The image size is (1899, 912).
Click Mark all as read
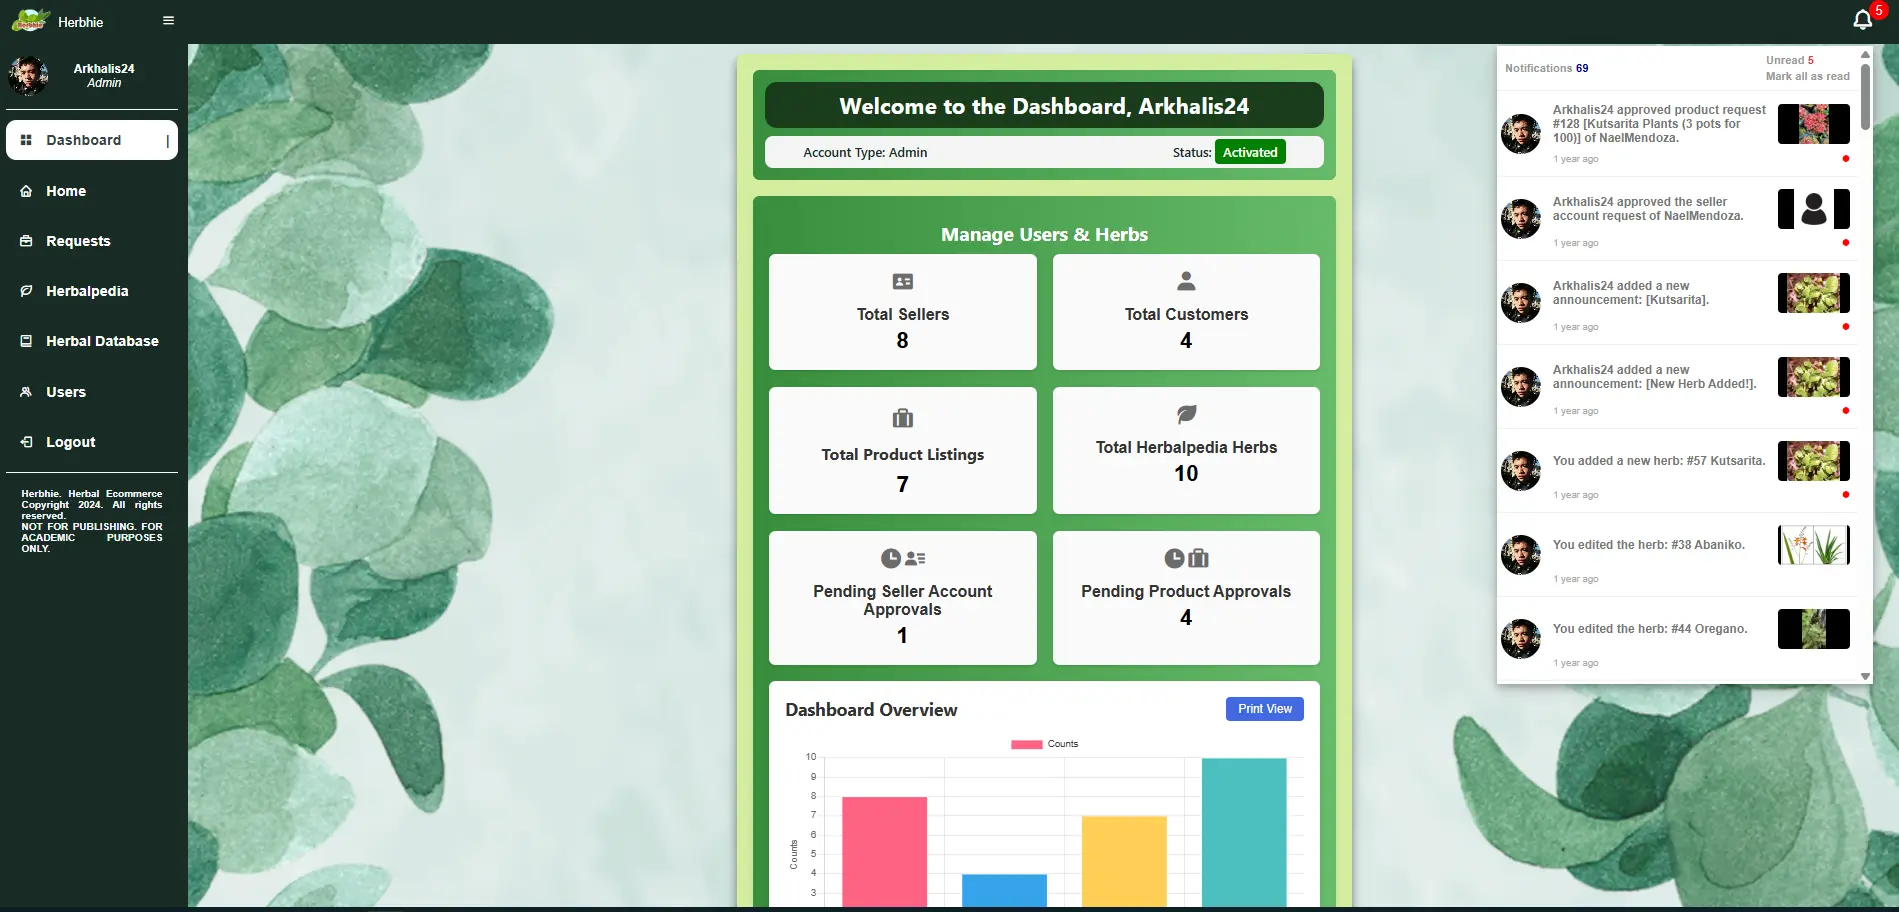click(x=1807, y=76)
